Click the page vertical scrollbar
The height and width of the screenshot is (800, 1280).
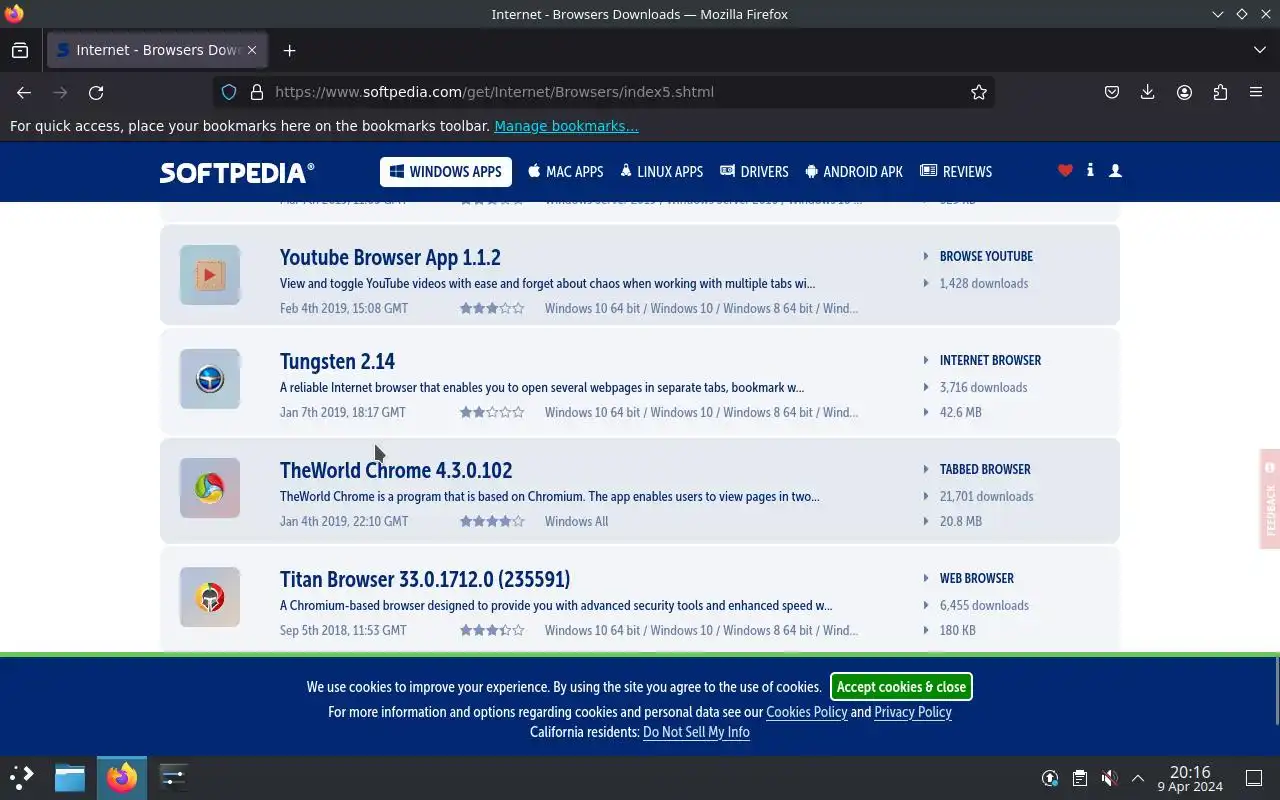pyautogui.click(x=1276, y=690)
